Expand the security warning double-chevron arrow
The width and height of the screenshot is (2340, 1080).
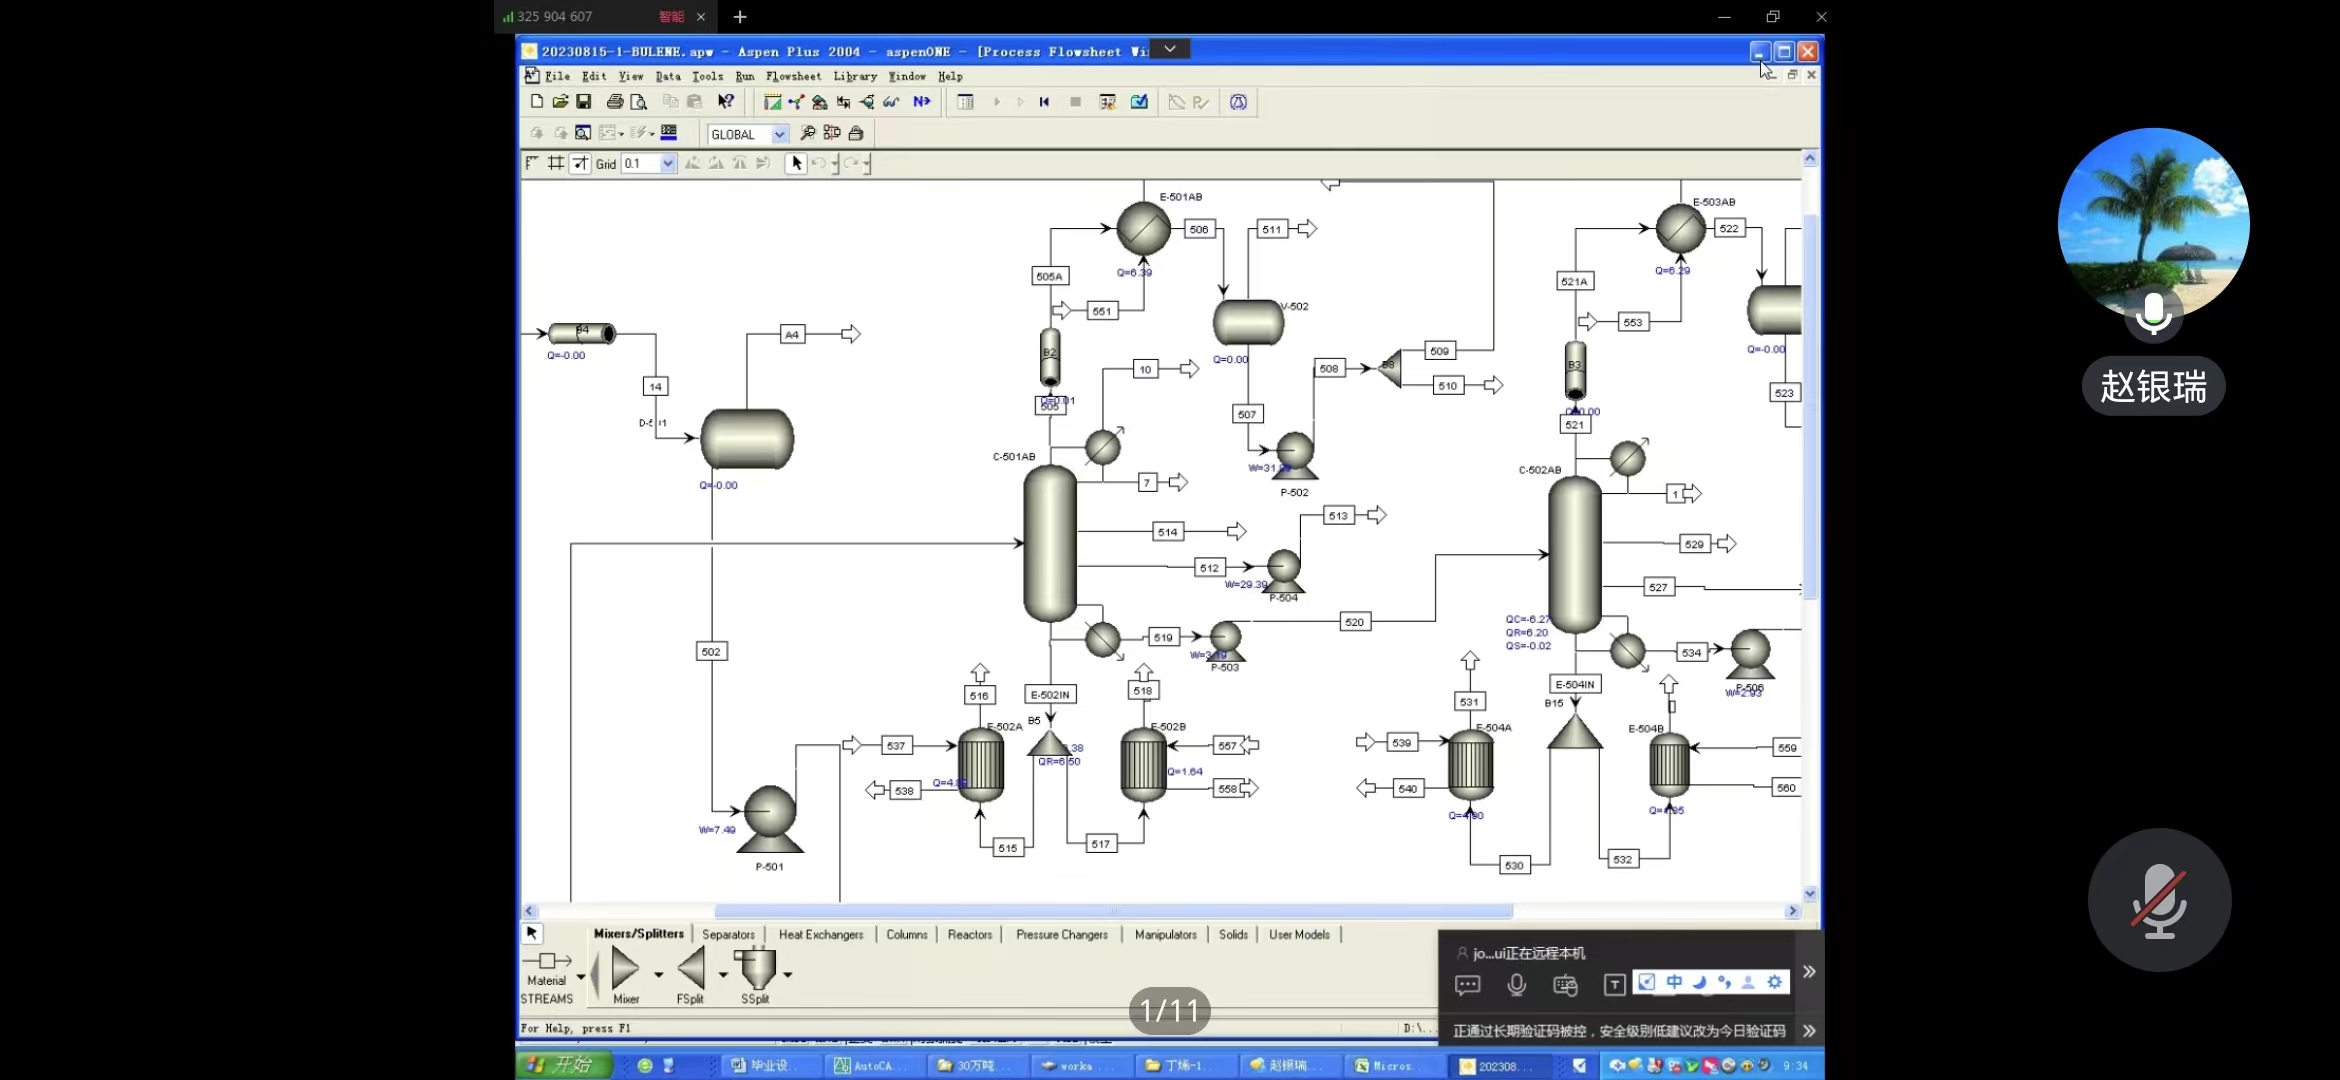point(1809,1030)
